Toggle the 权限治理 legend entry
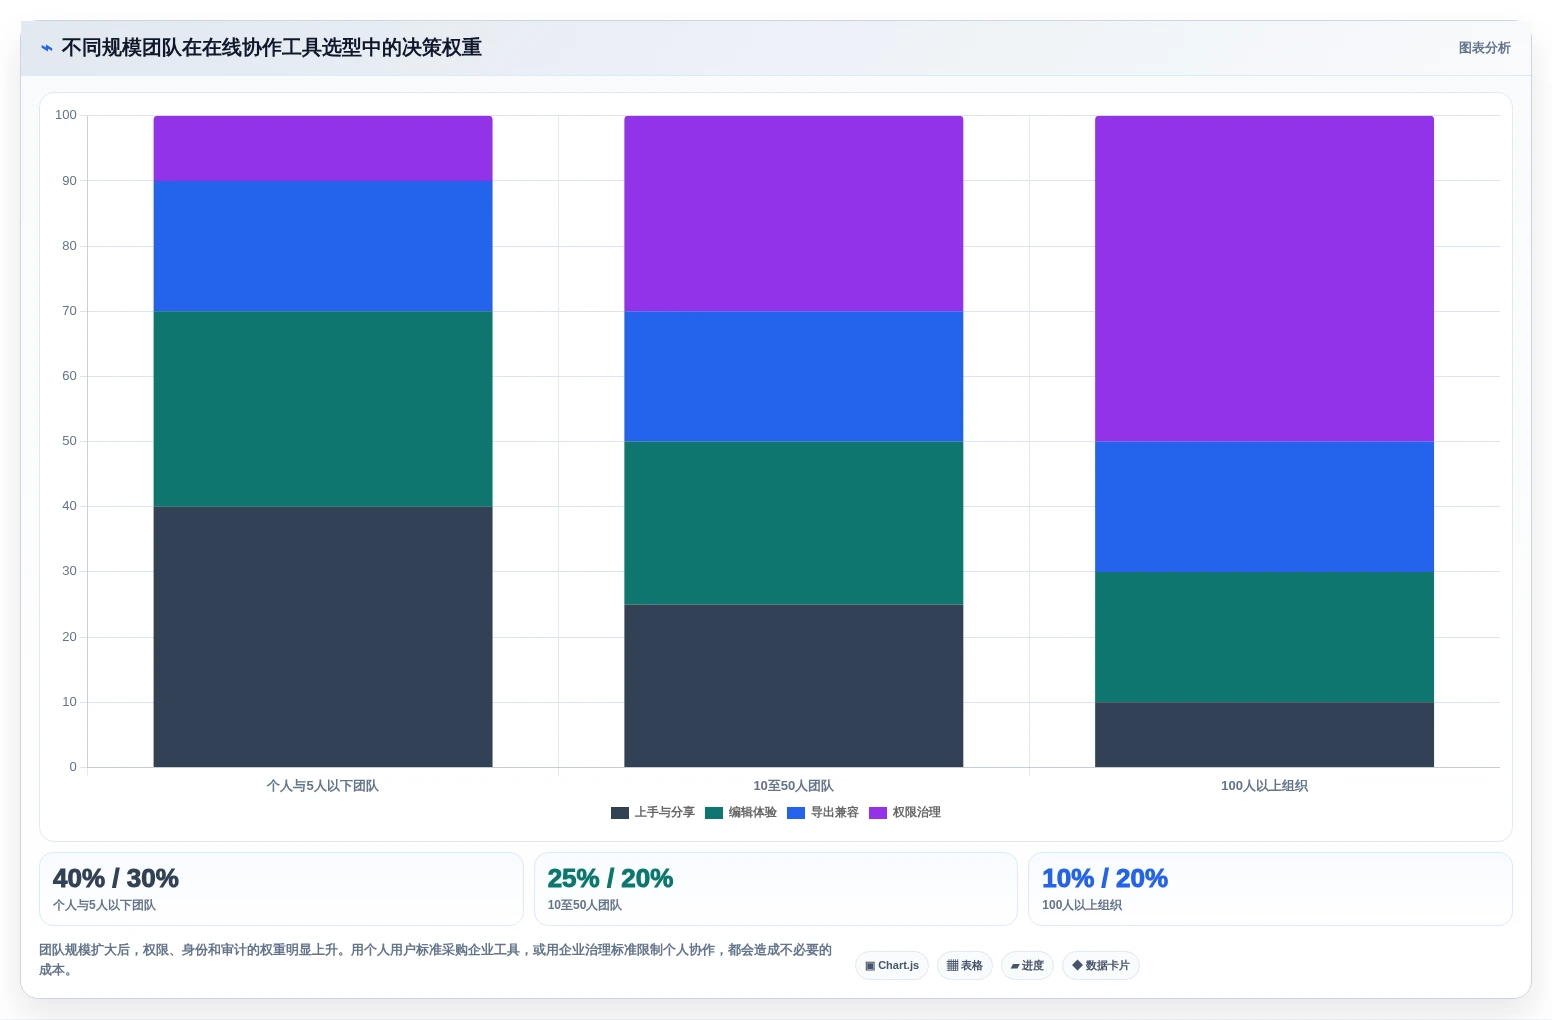The height and width of the screenshot is (1020, 1552). point(905,812)
